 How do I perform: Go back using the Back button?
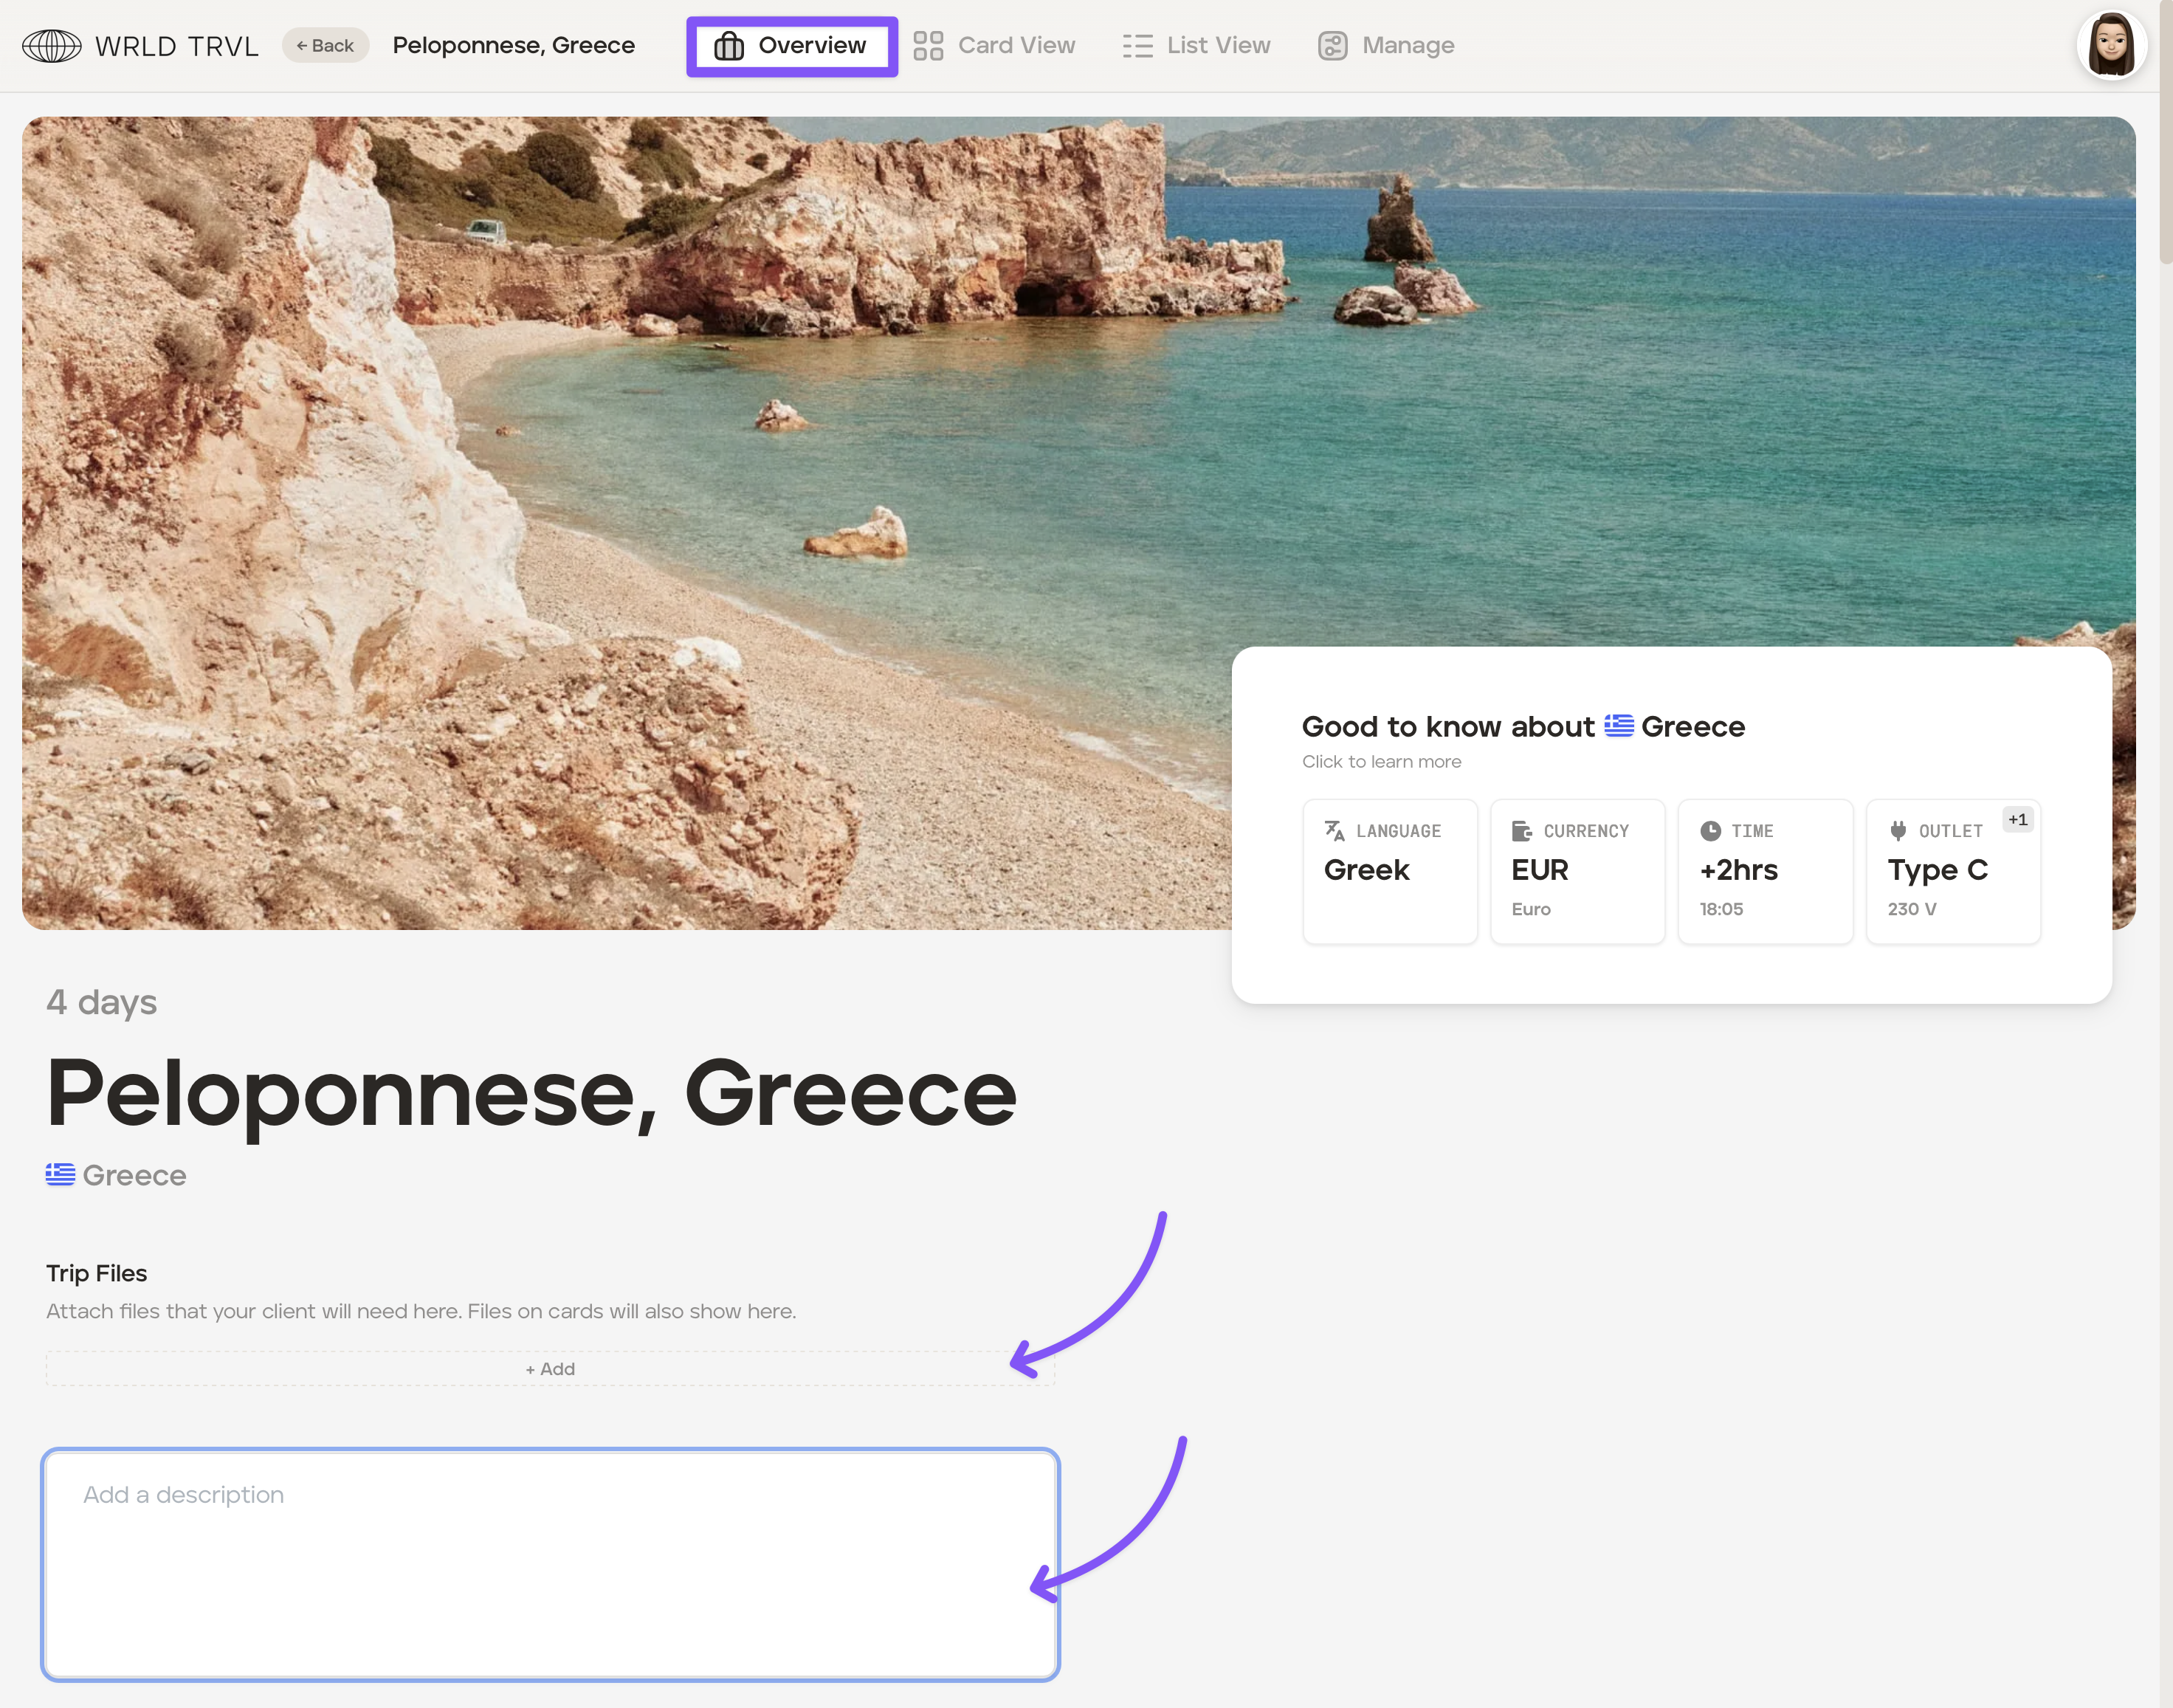(325, 46)
